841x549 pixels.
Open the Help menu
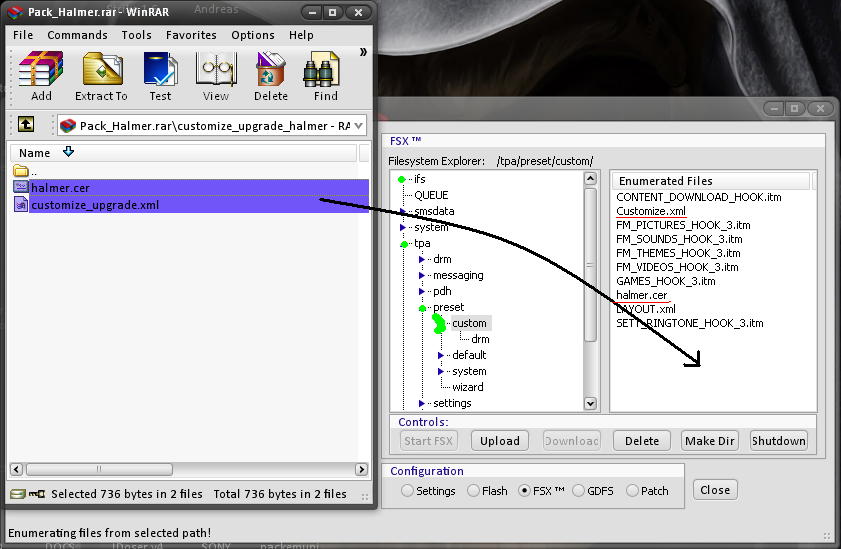point(301,35)
